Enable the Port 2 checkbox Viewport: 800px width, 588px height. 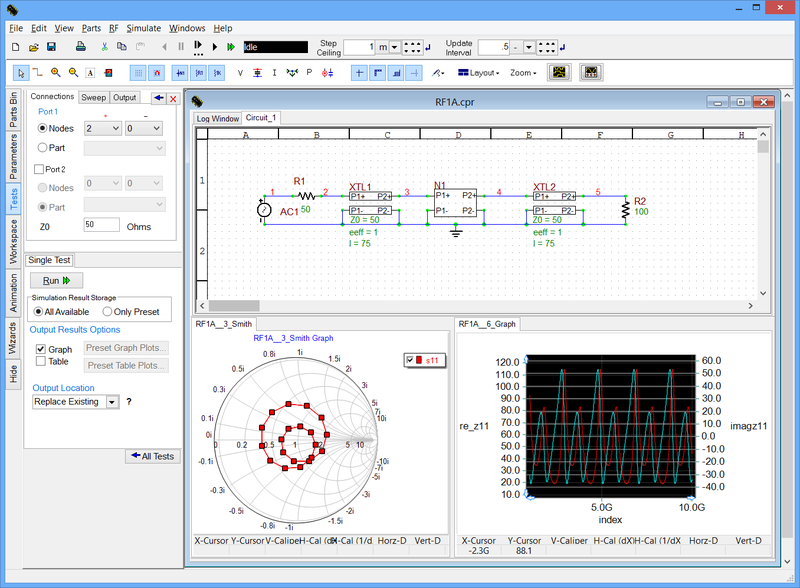click(40, 169)
